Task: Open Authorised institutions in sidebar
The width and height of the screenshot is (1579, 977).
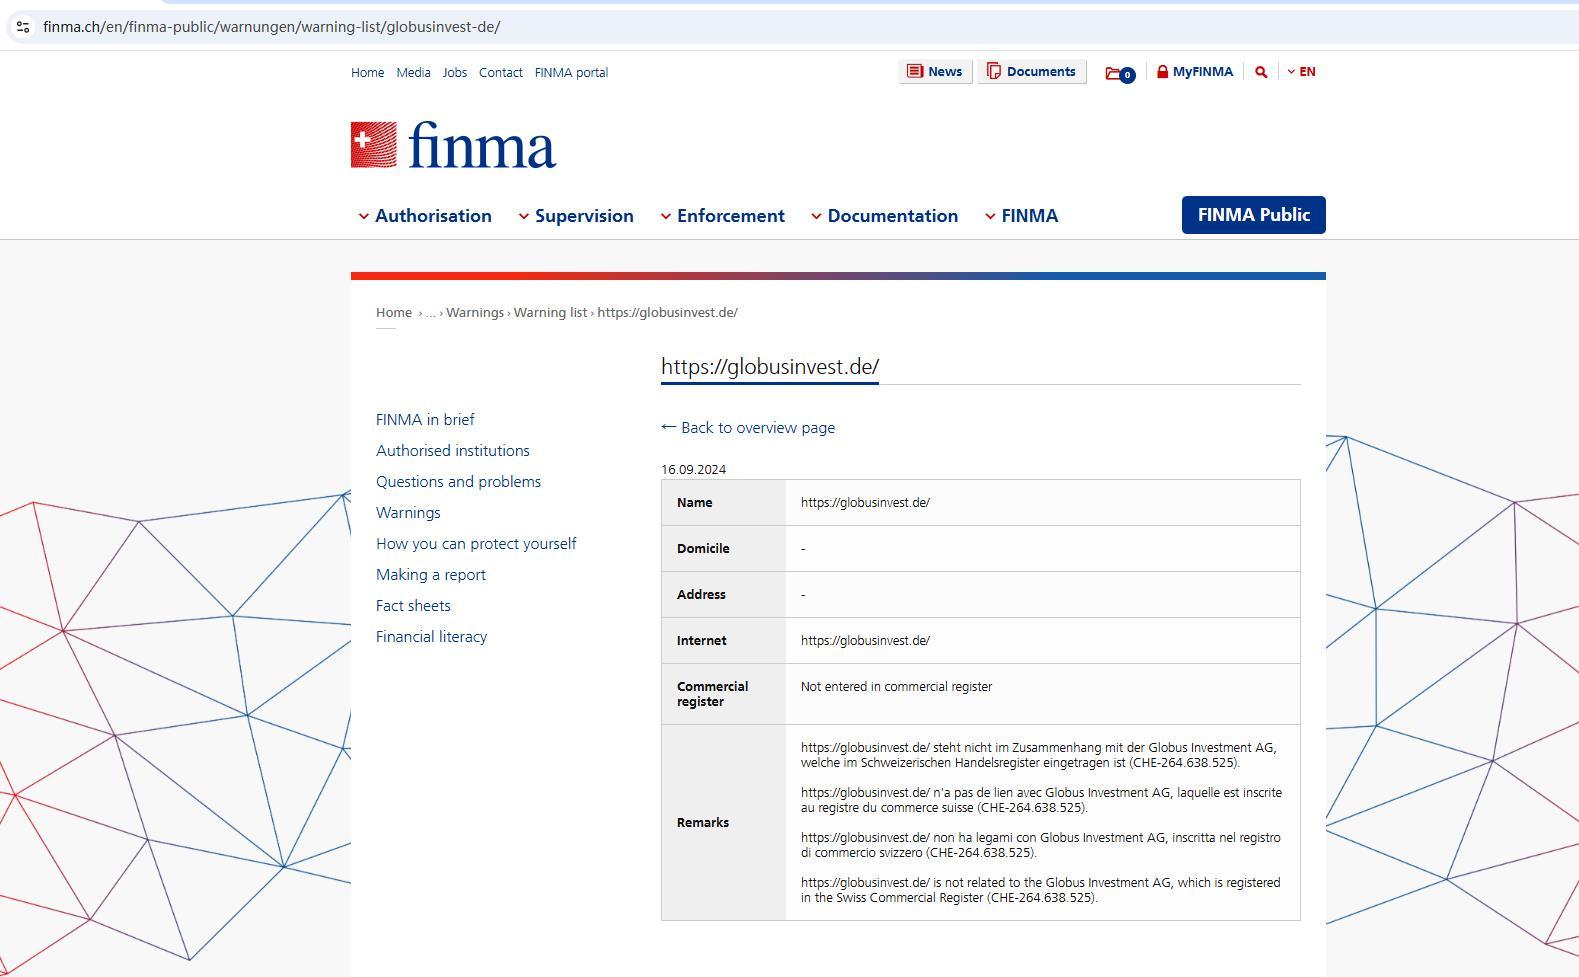Action: pos(453,451)
